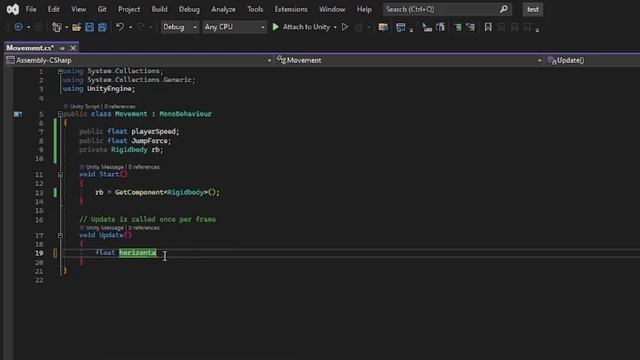Open the Edit menu
This screenshot has width=640, height=360.
click(x=53, y=9)
